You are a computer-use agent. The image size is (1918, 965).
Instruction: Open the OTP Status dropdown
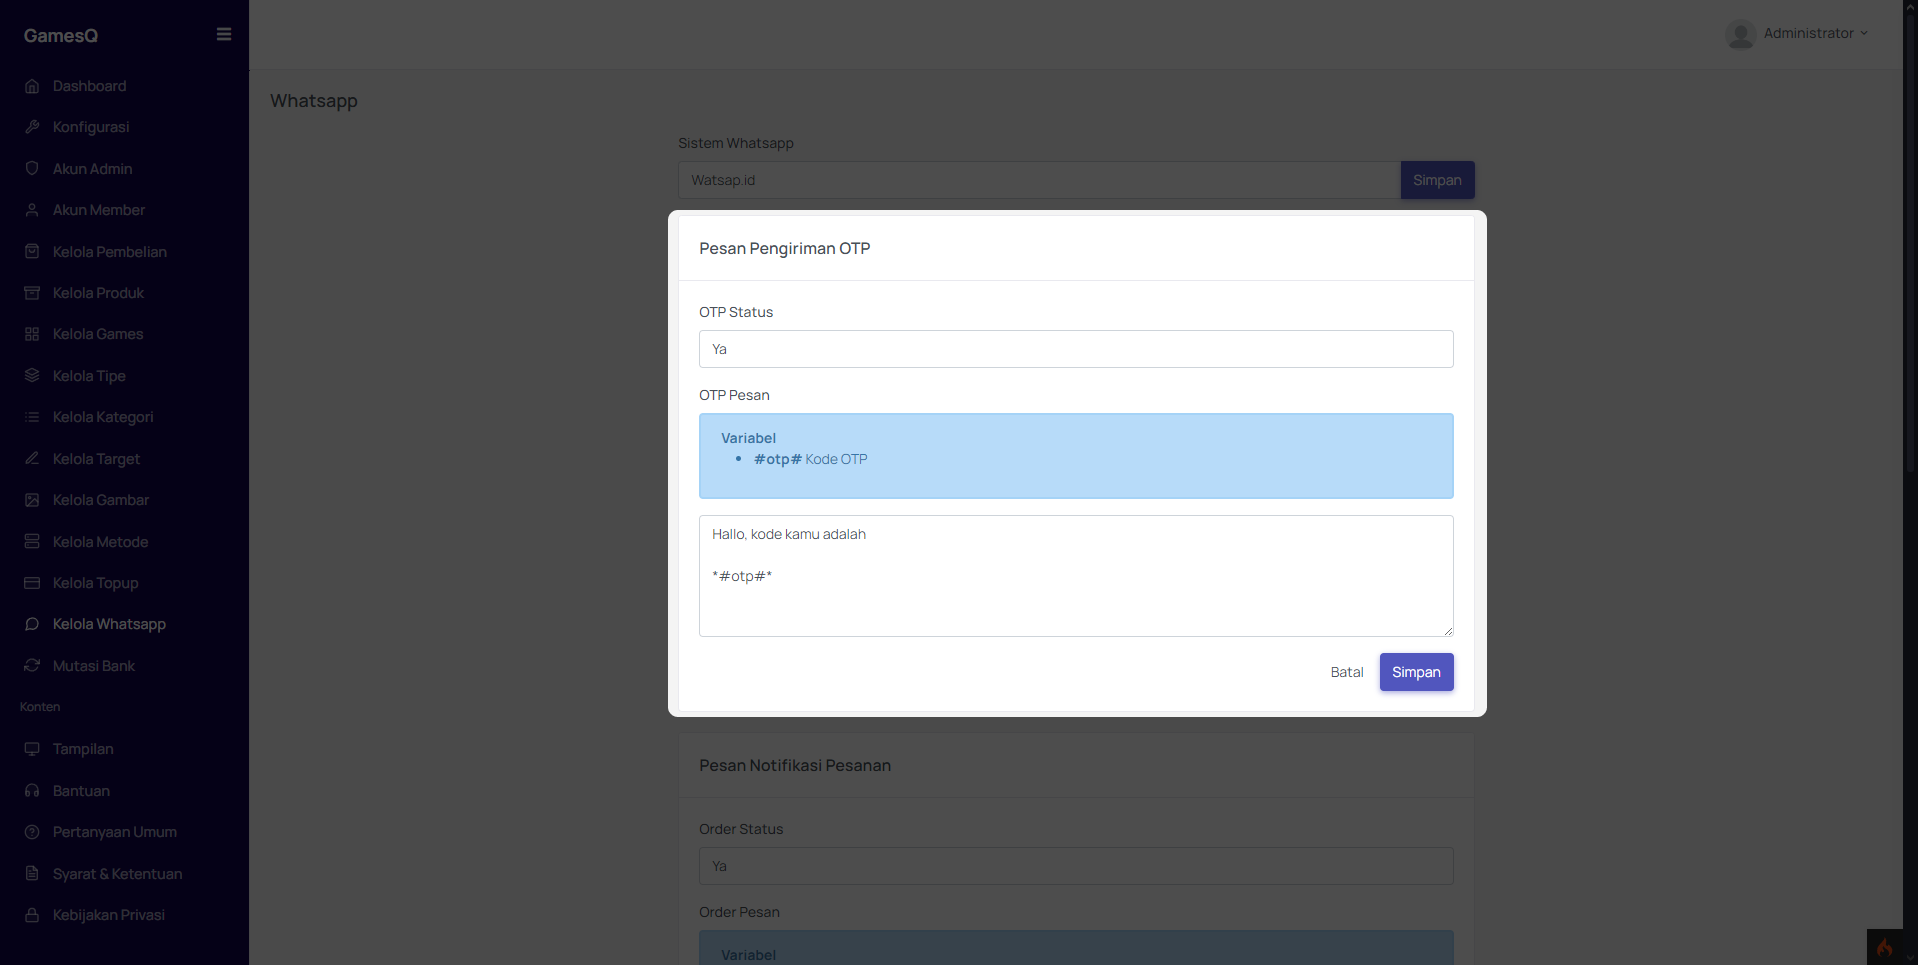1076,349
